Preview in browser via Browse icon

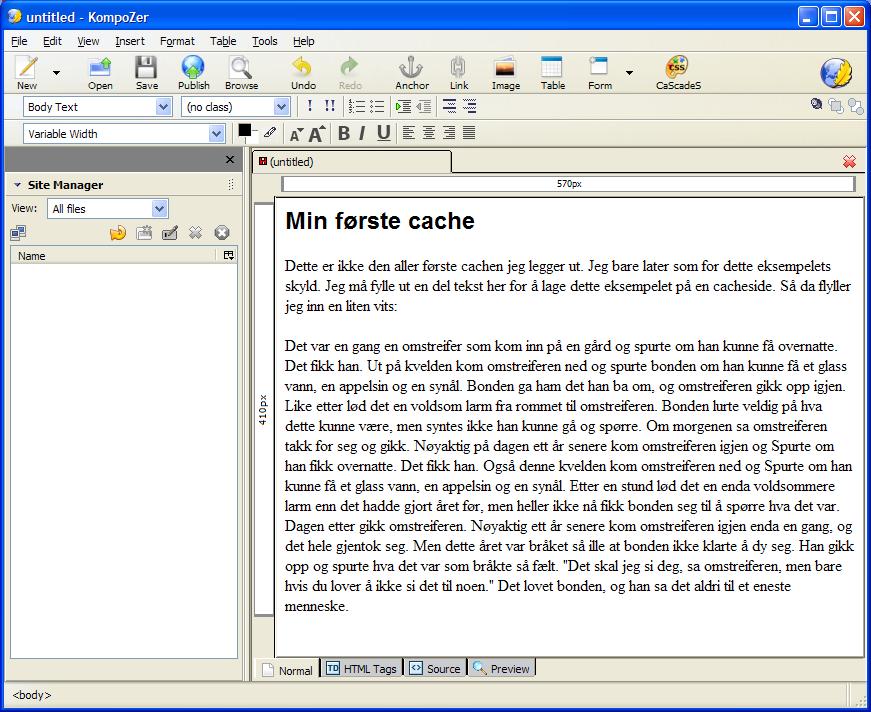coord(242,73)
